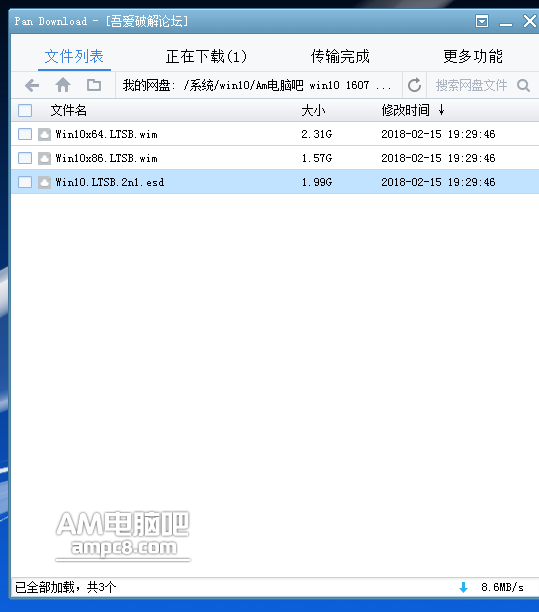Click the 8.6MB/s speed readout
Viewport: 539px width, 612px height.
point(502,587)
